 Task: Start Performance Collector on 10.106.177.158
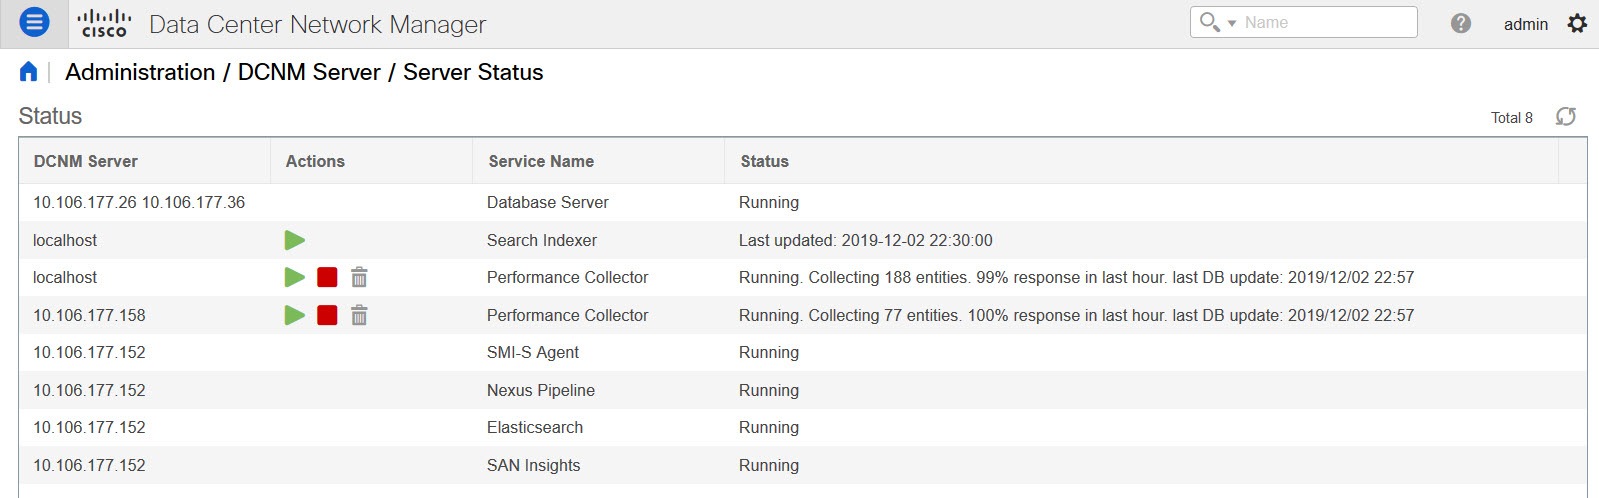tap(294, 315)
